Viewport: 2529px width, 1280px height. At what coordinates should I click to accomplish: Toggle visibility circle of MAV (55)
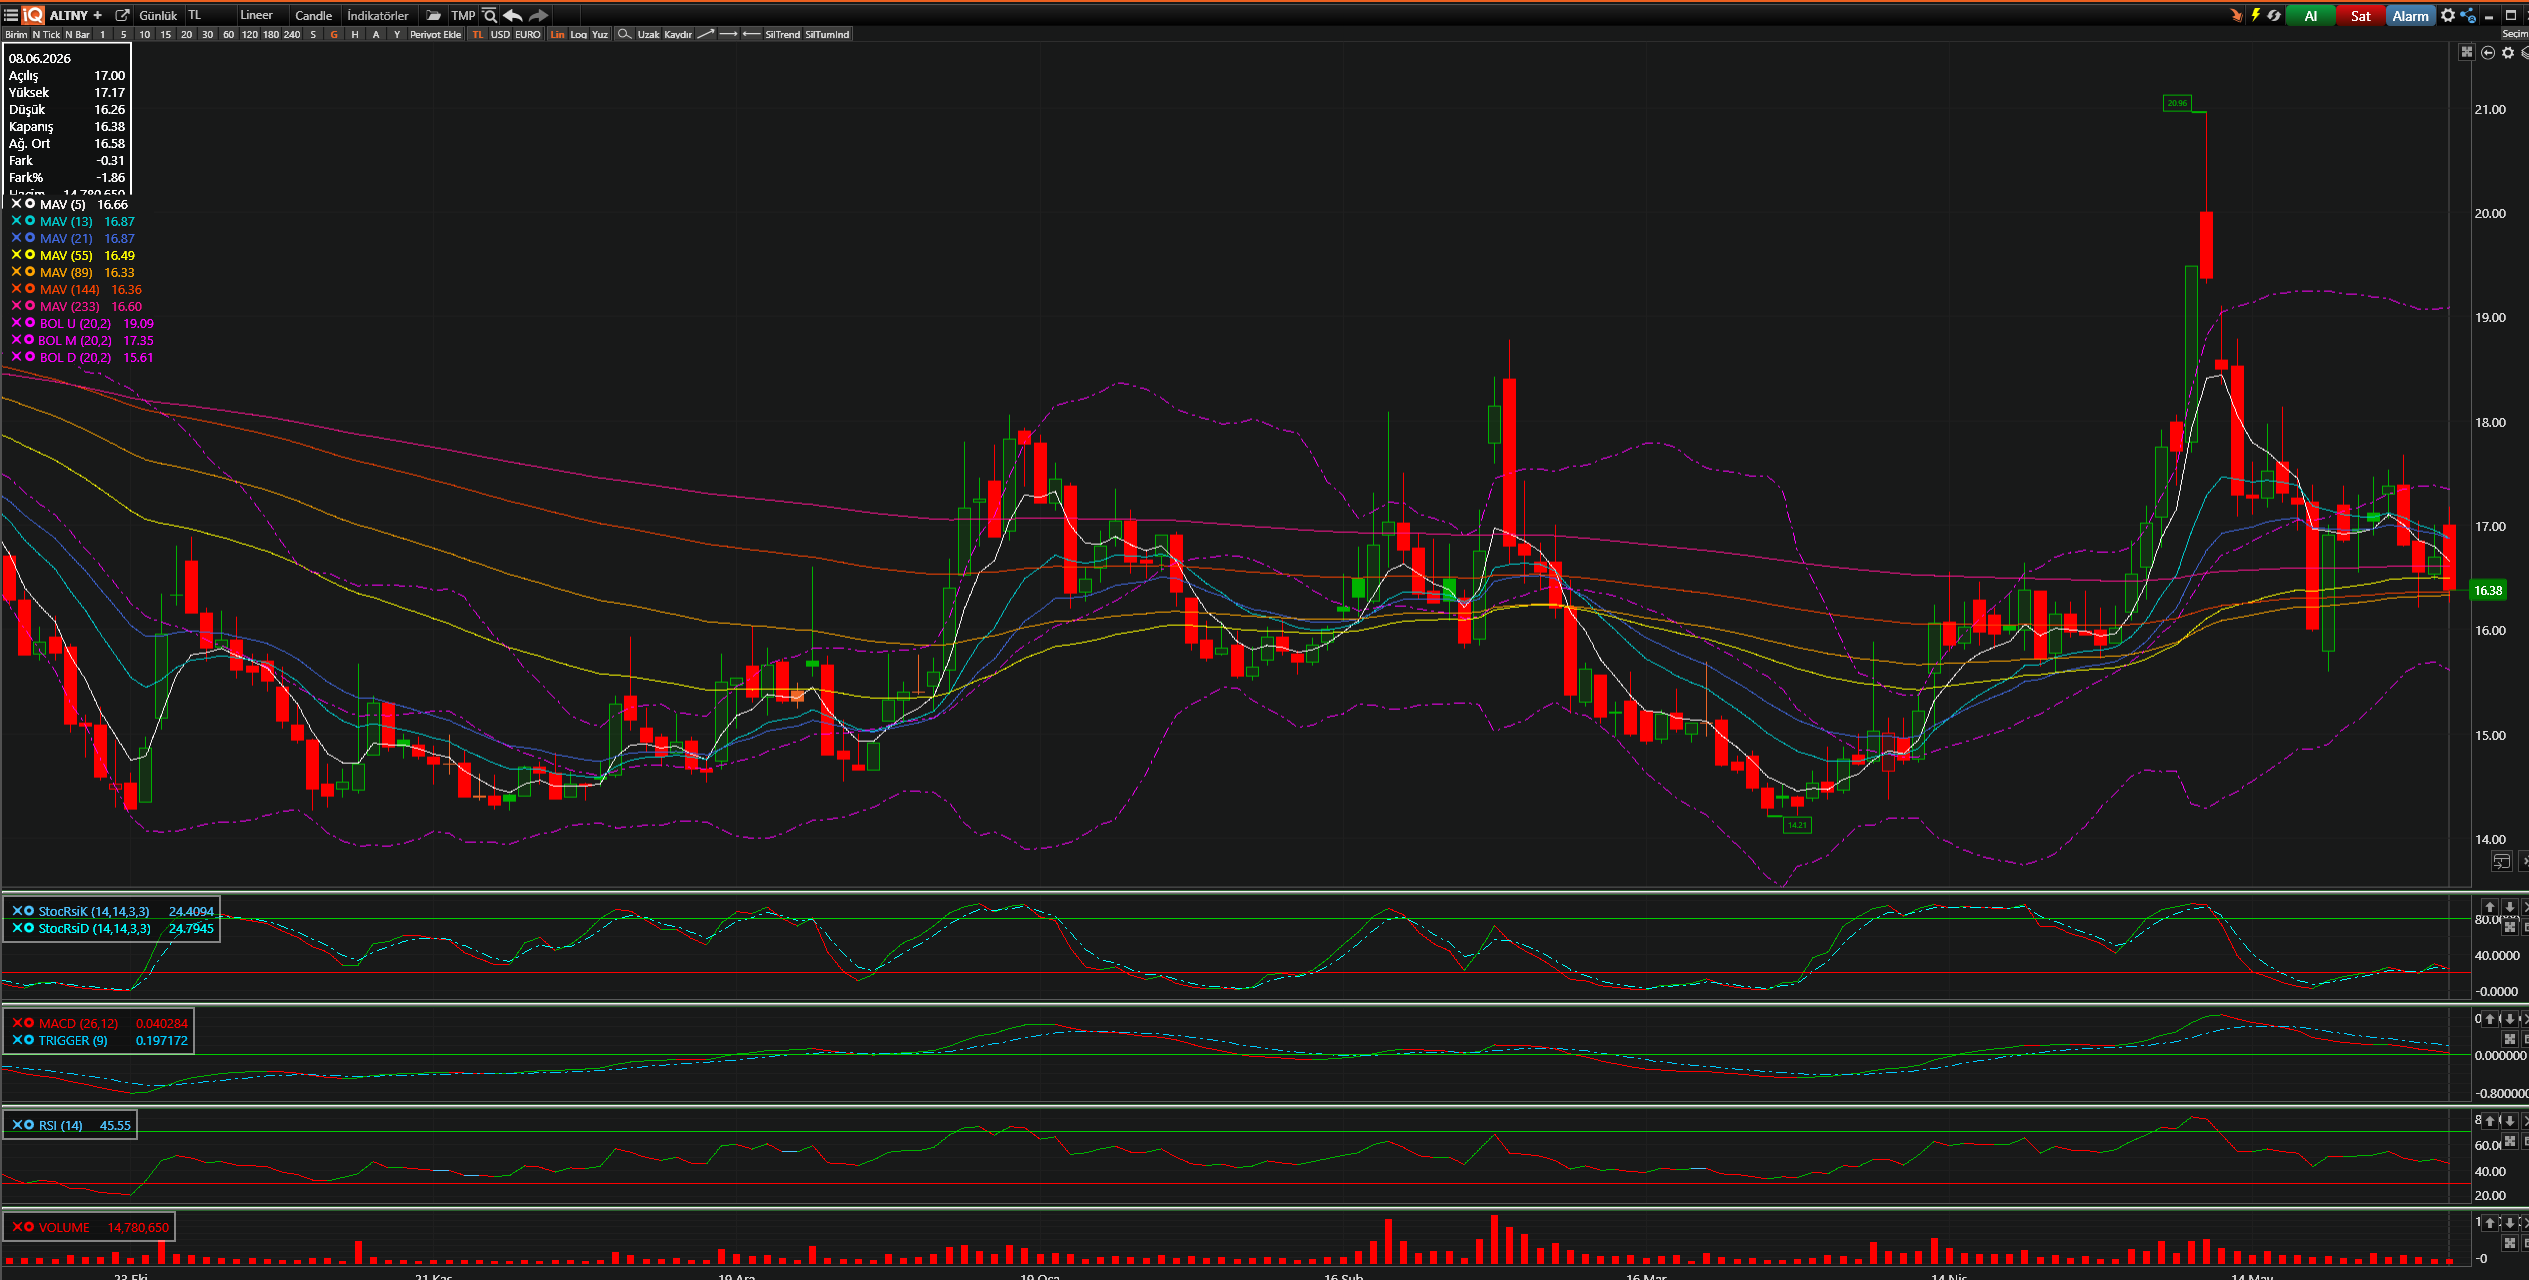tap(30, 254)
